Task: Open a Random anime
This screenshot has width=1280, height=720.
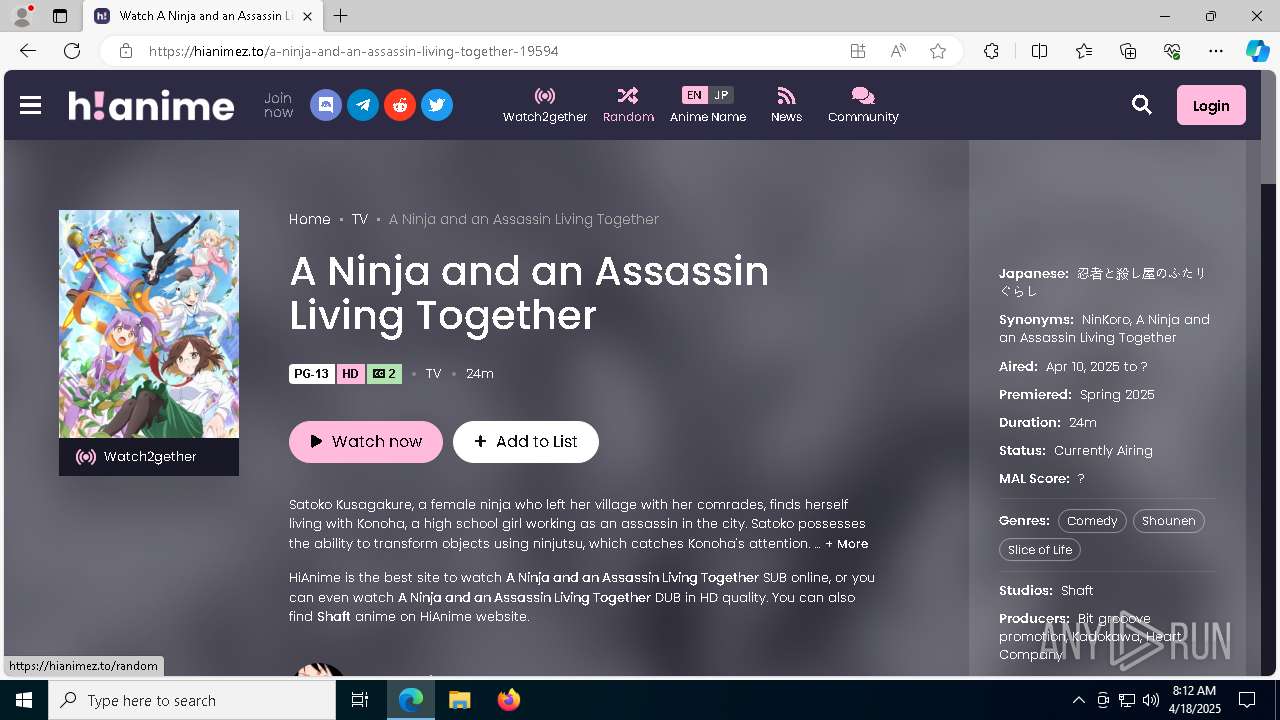Action: click(x=628, y=105)
